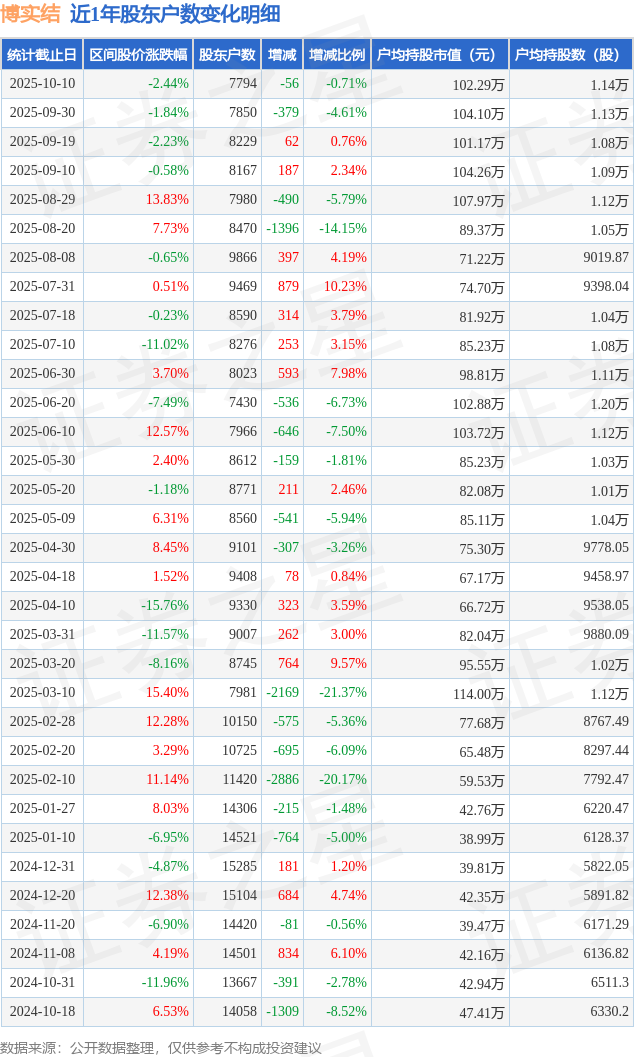Click the 户均持股数（股） header
Screen dimensions: 634x1057
(x=571, y=55)
